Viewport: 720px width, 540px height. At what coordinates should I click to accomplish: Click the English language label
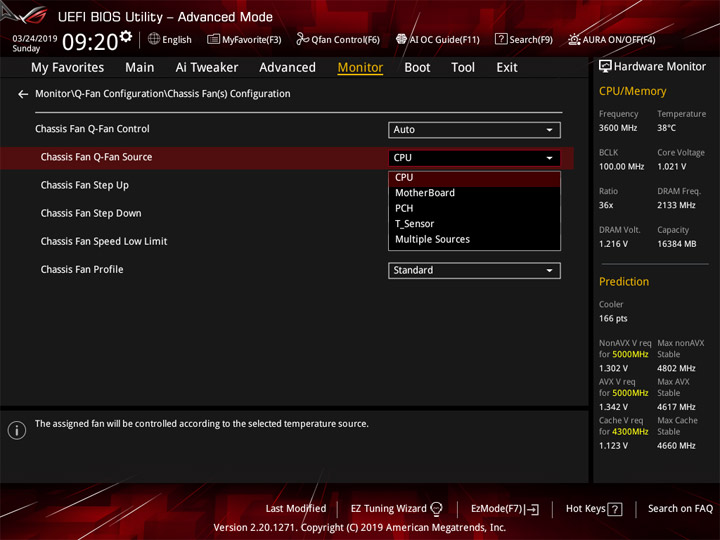click(177, 40)
